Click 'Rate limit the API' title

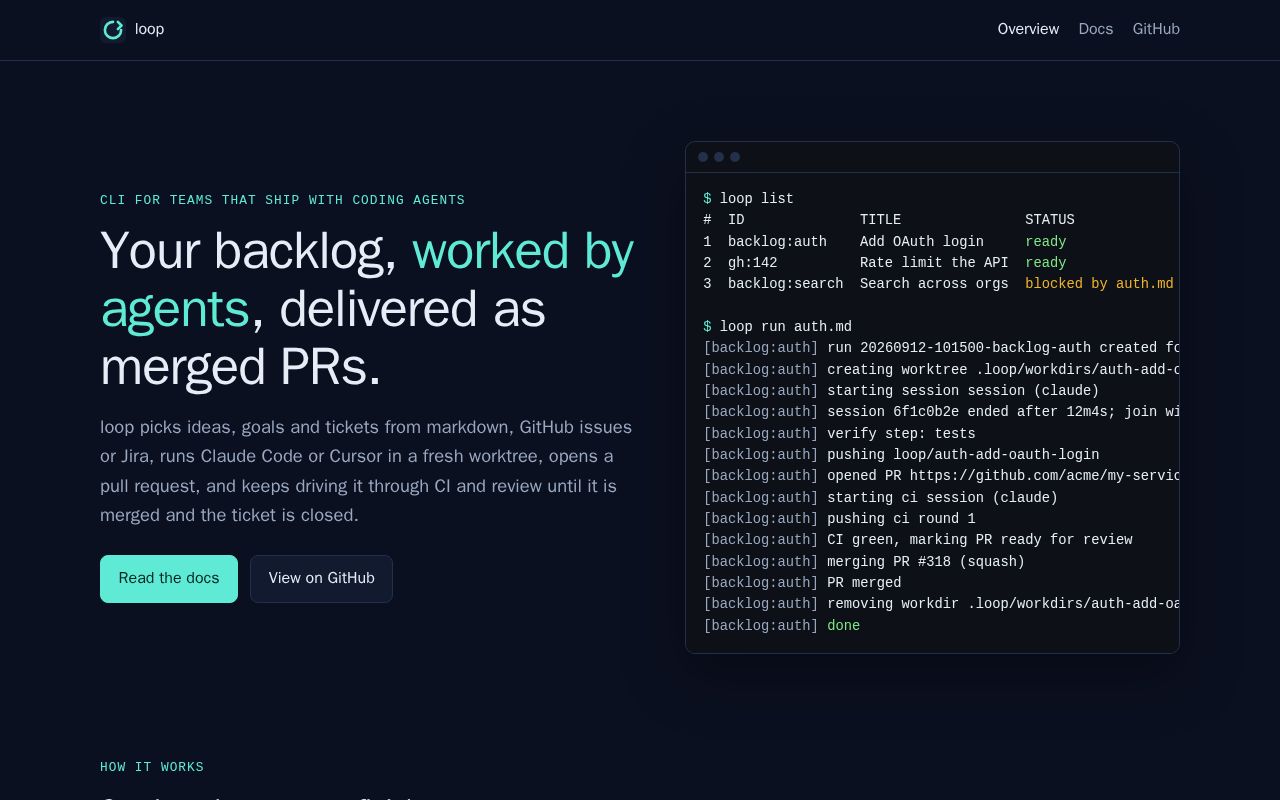tap(934, 263)
